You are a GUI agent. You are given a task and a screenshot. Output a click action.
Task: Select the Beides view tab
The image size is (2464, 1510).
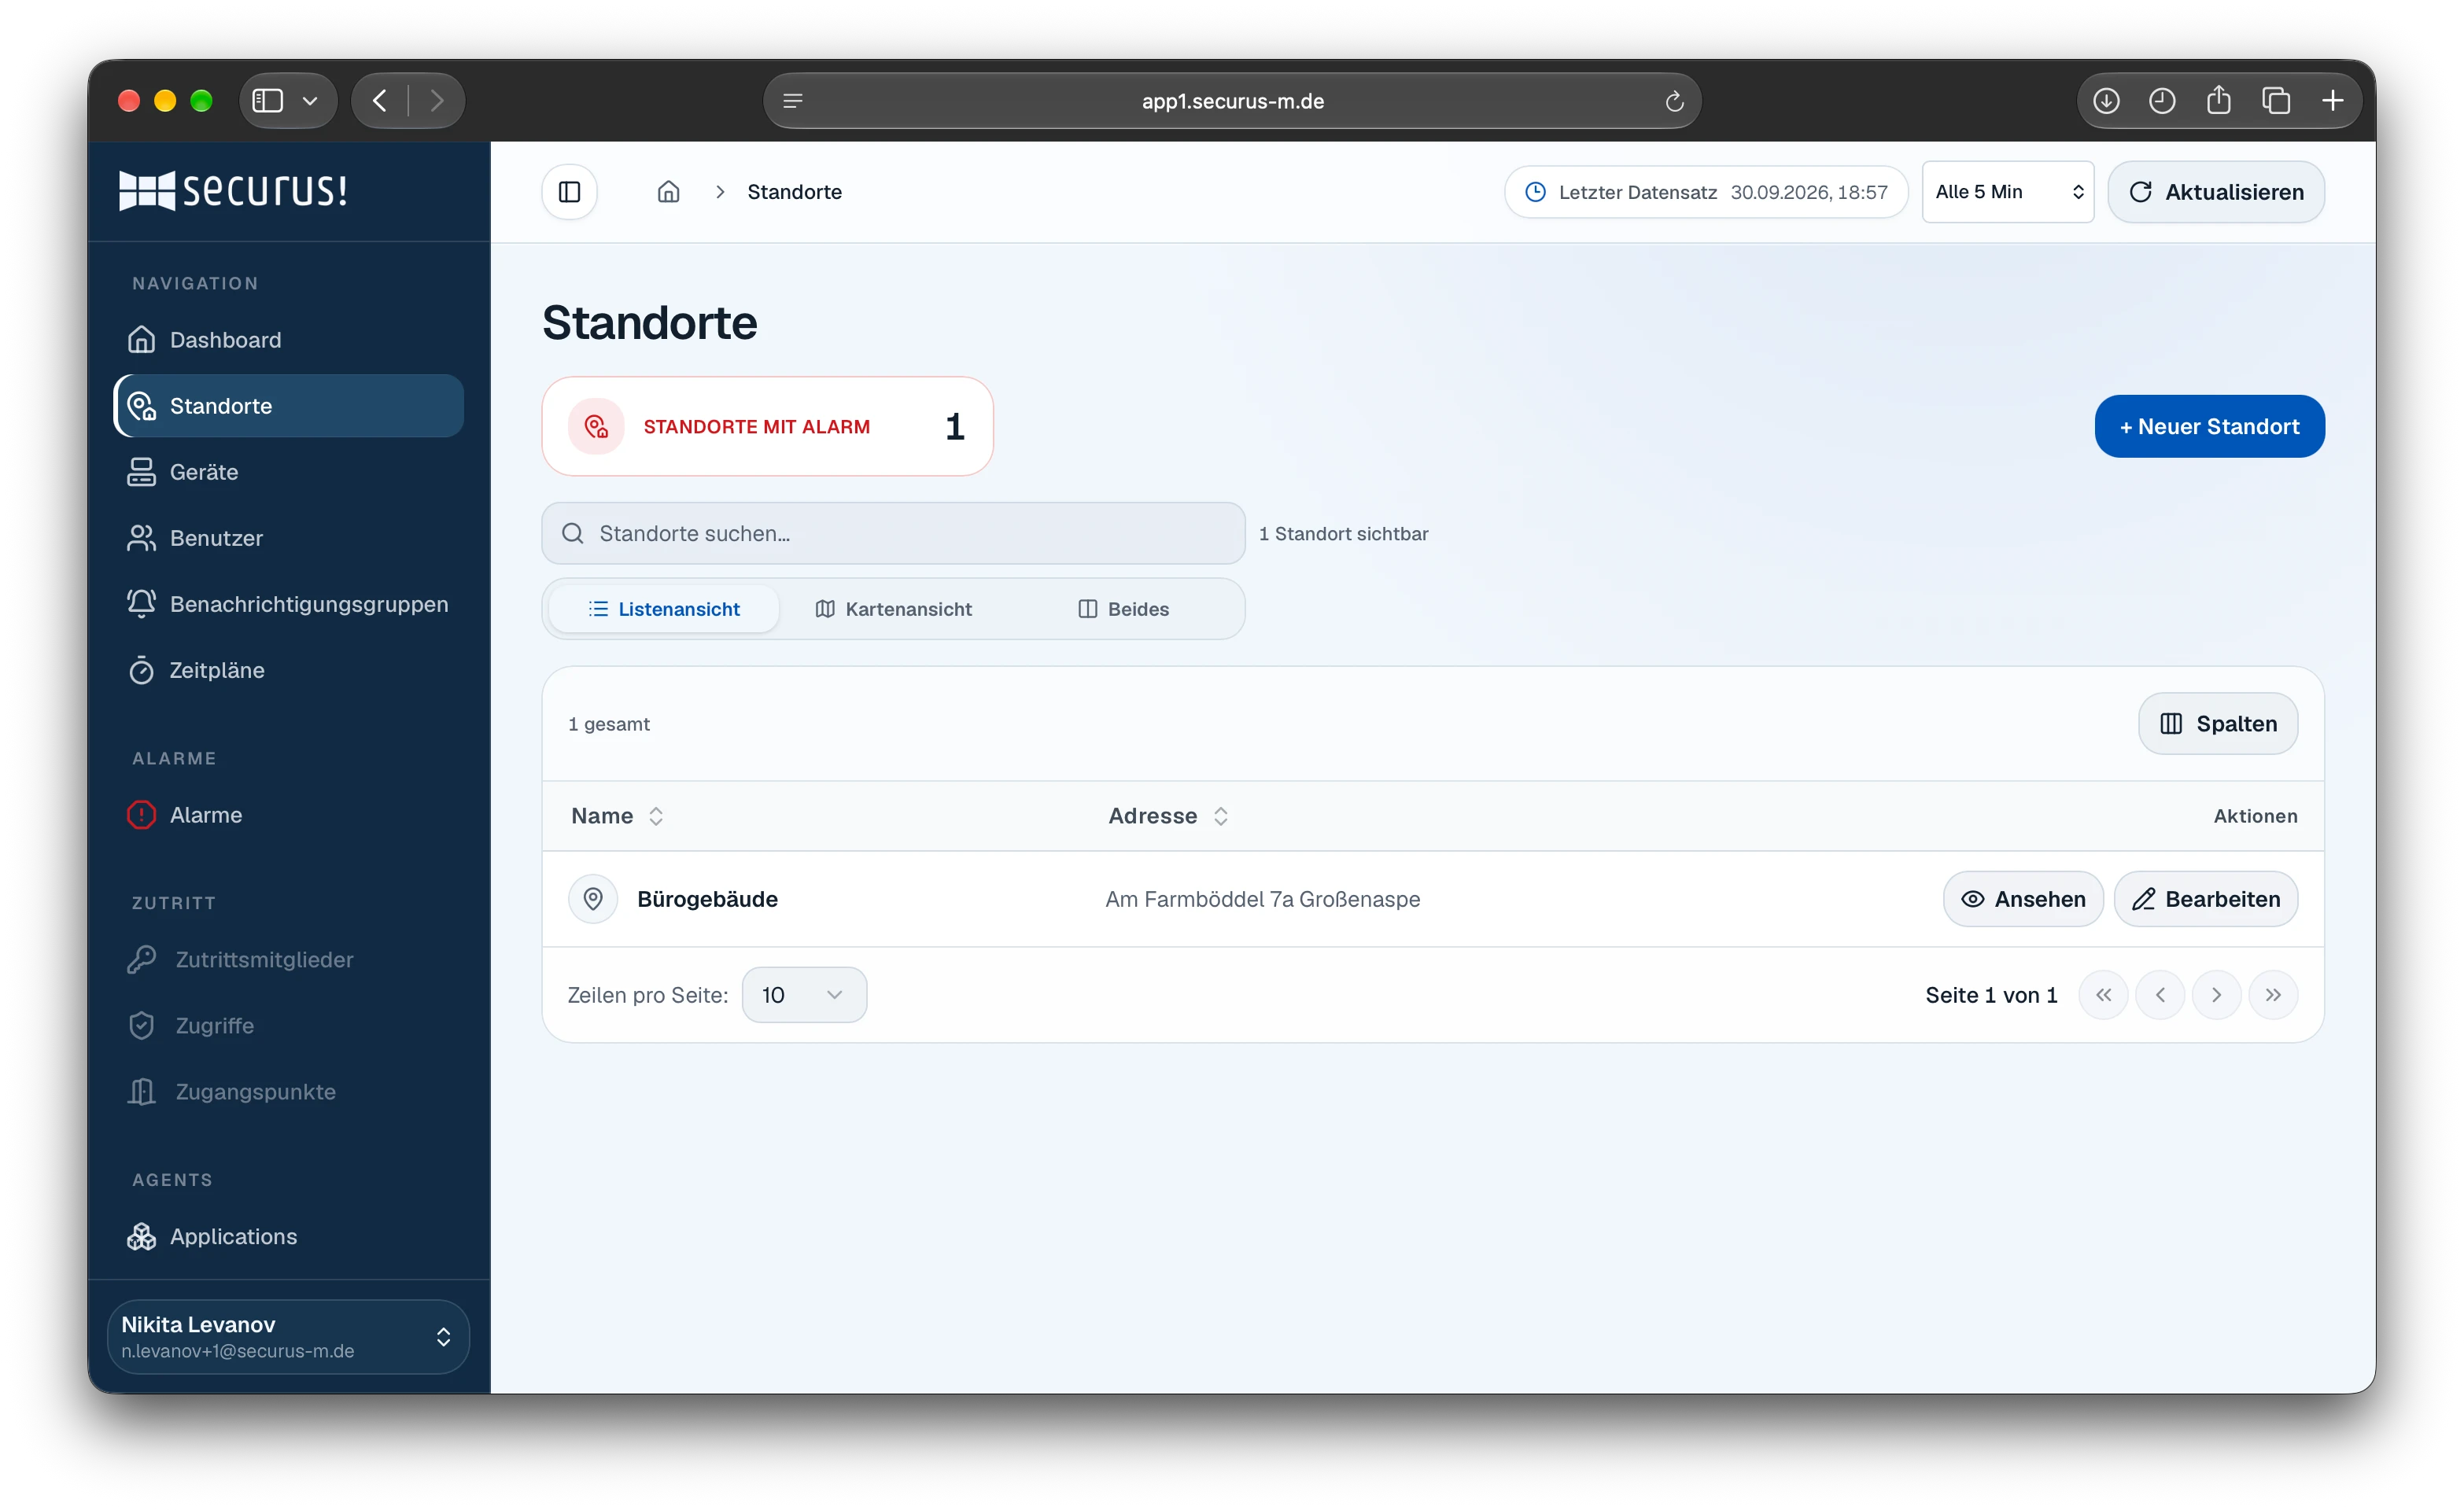(x=1123, y=609)
